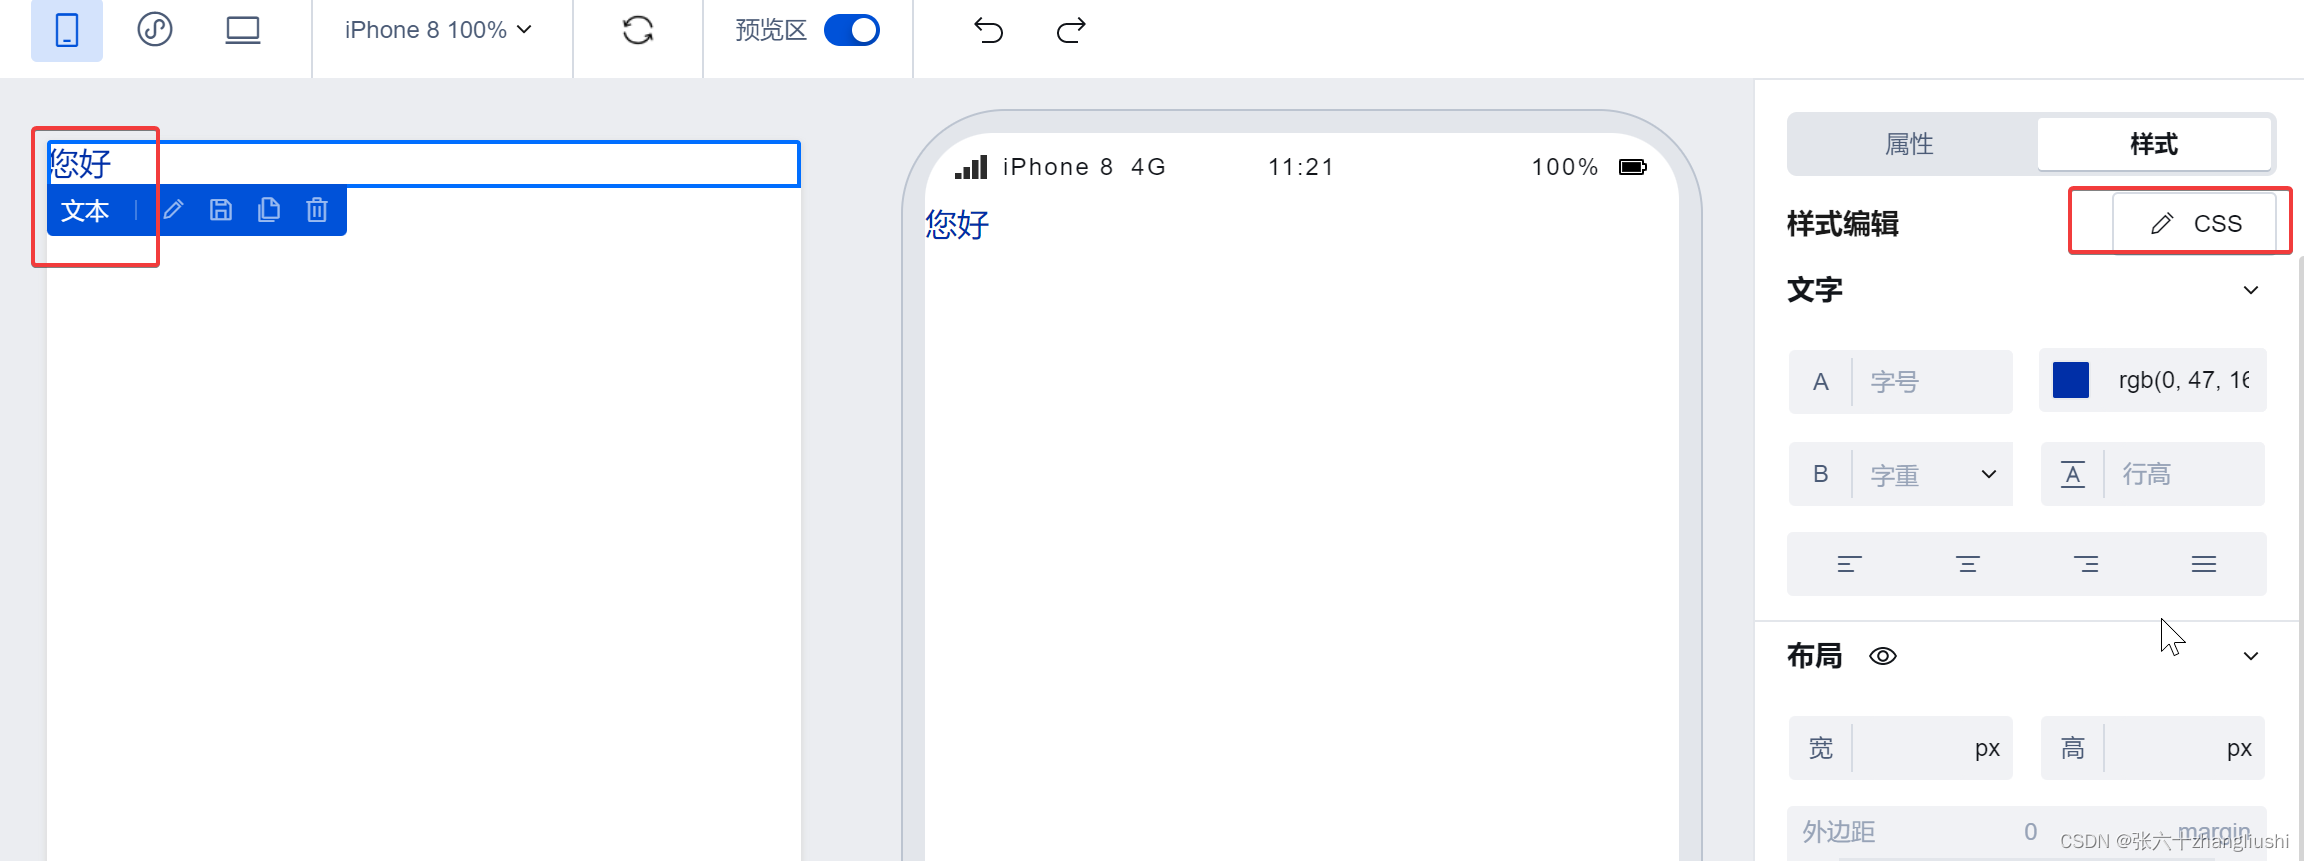Open the iPhone 8 100% device dropdown
2304x861 pixels.
[438, 30]
